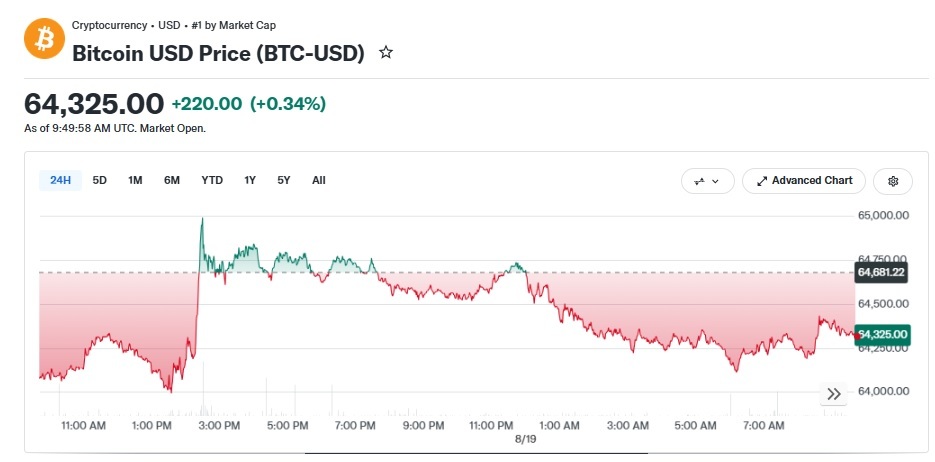Select the 5Y time range
Image resolution: width=935 pixels, height=462 pixels.
click(x=284, y=181)
